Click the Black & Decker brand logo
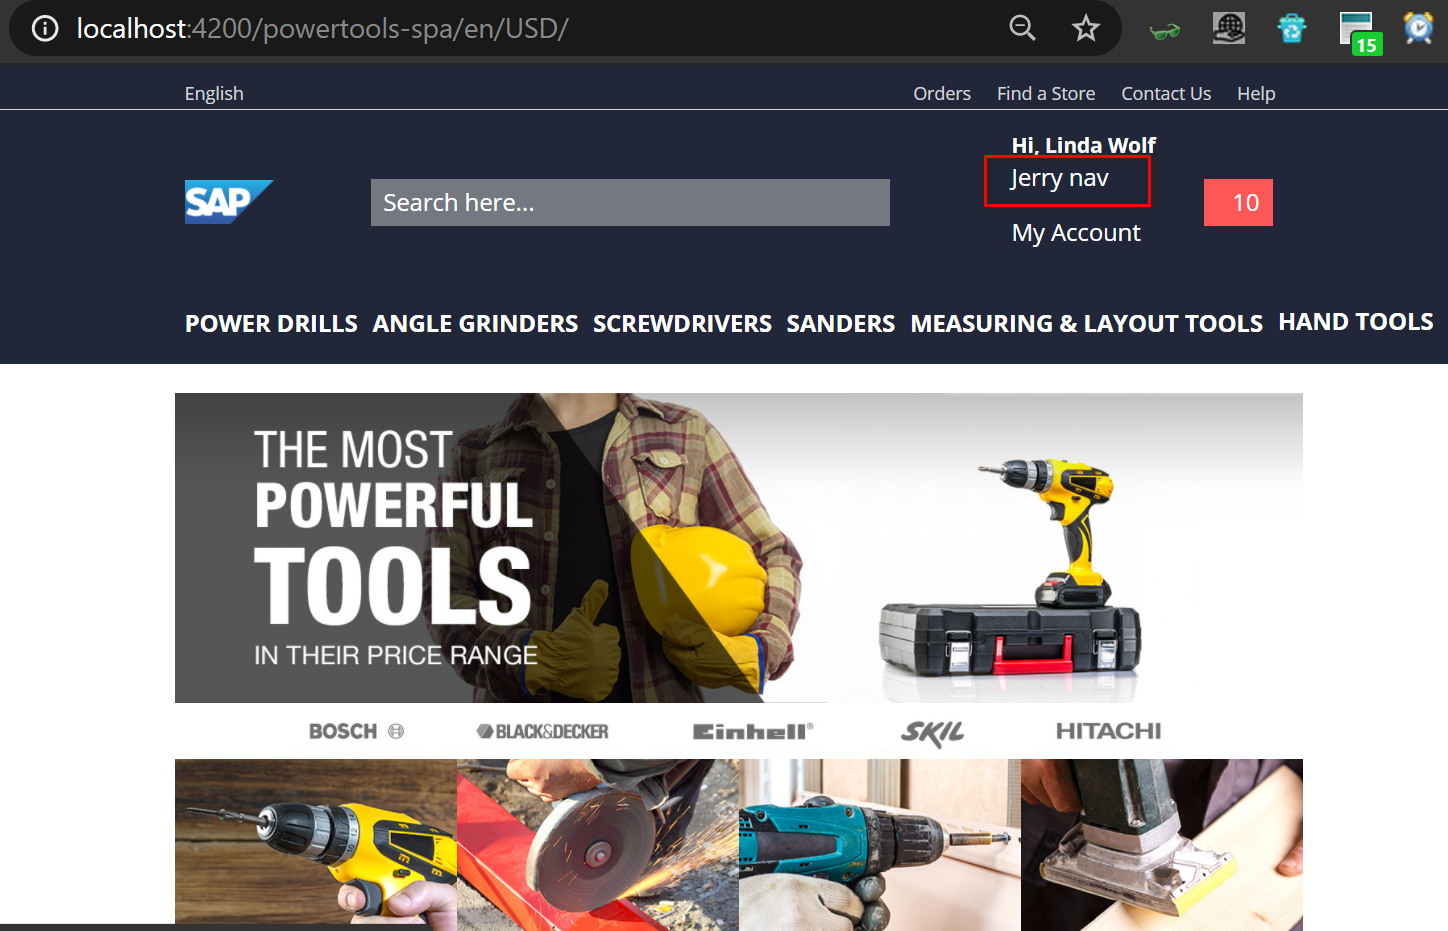Viewport: 1448px width, 931px height. pyautogui.click(x=543, y=732)
